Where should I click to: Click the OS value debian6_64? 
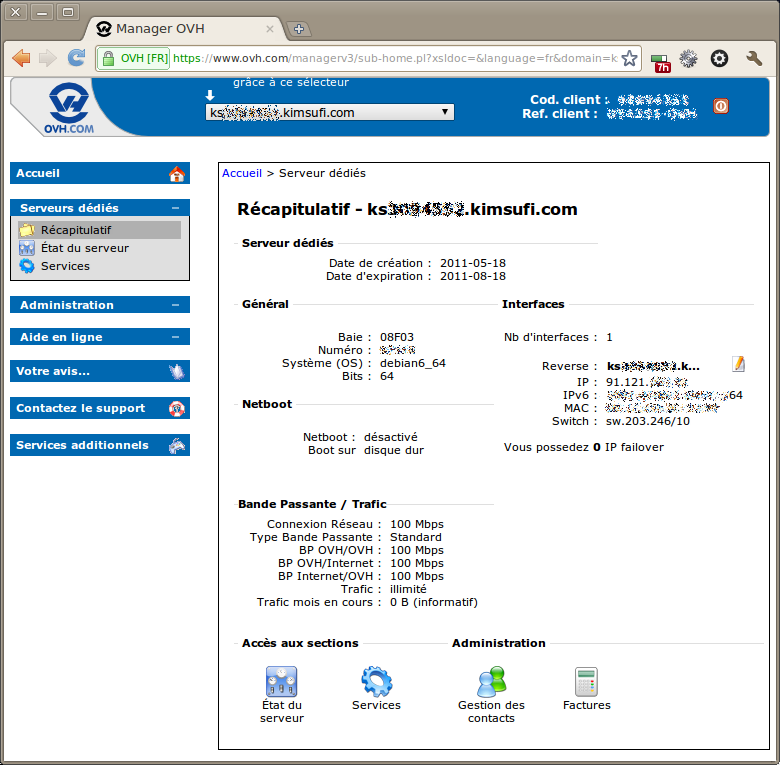(413, 363)
